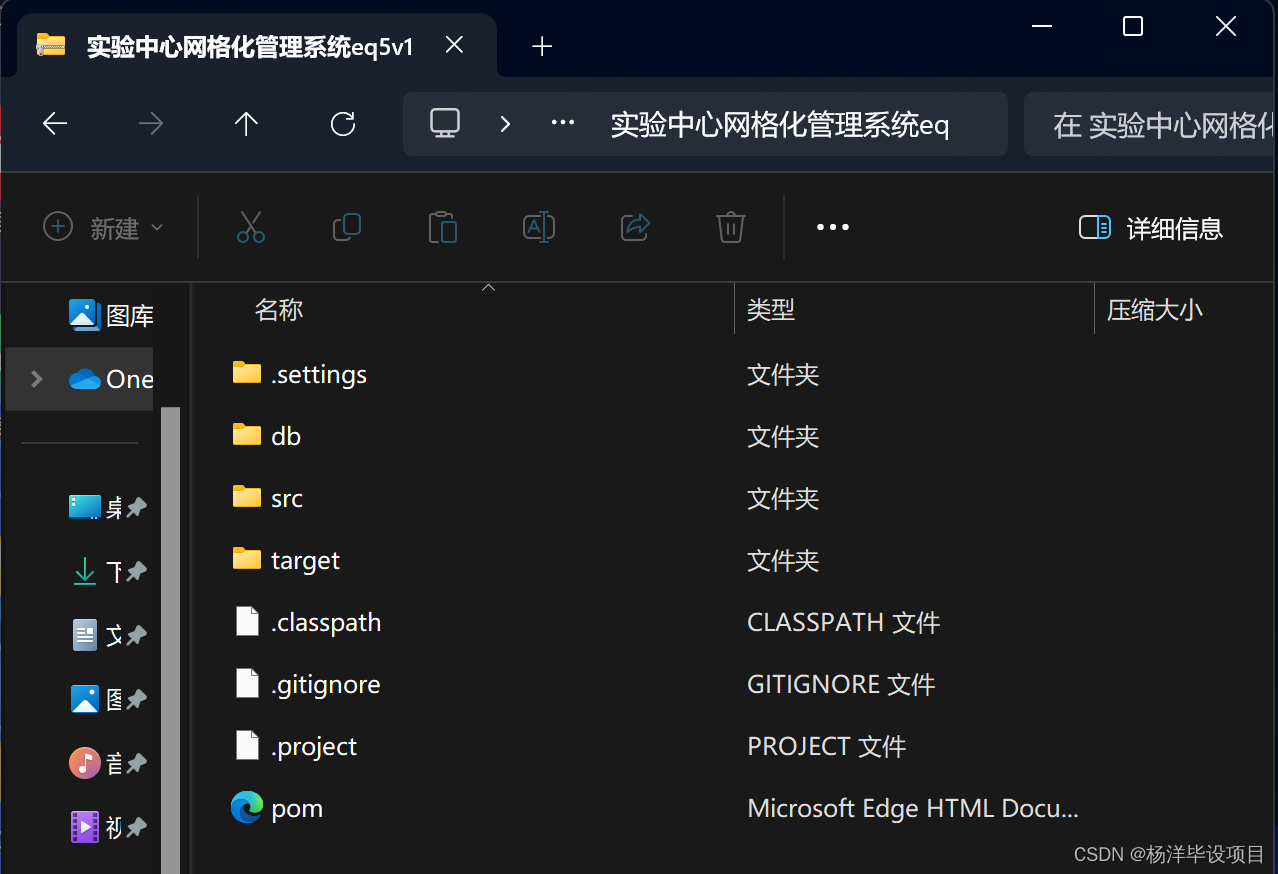Open the See more ellipsis menu
Image resolution: width=1278 pixels, height=874 pixels.
(x=832, y=227)
